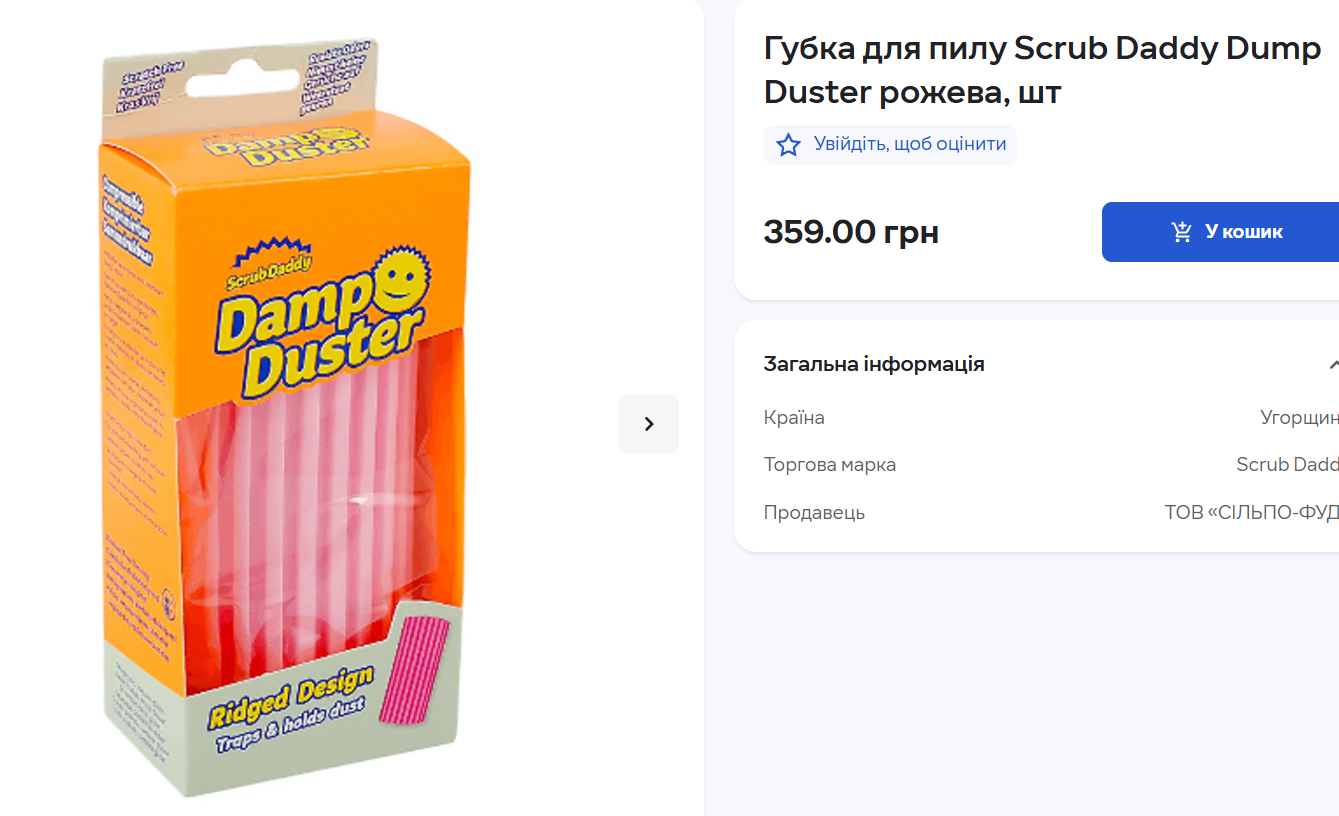Open the Damp Duster product photo

(290, 420)
